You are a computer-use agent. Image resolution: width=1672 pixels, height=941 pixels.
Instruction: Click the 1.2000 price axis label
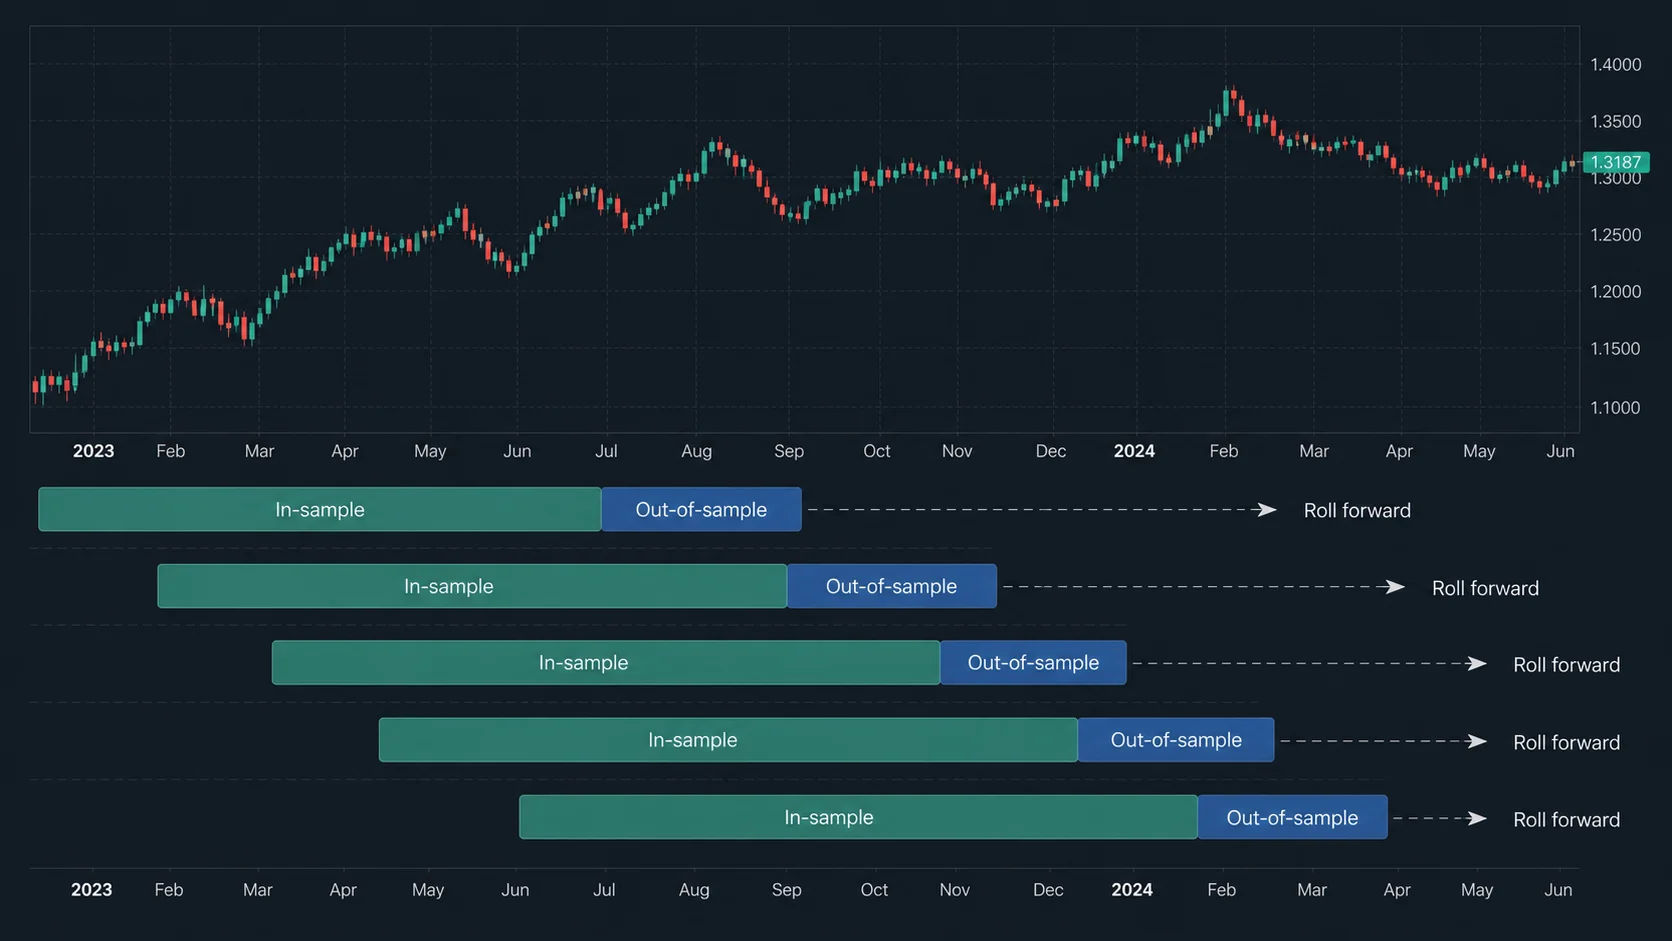[1616, 292]
